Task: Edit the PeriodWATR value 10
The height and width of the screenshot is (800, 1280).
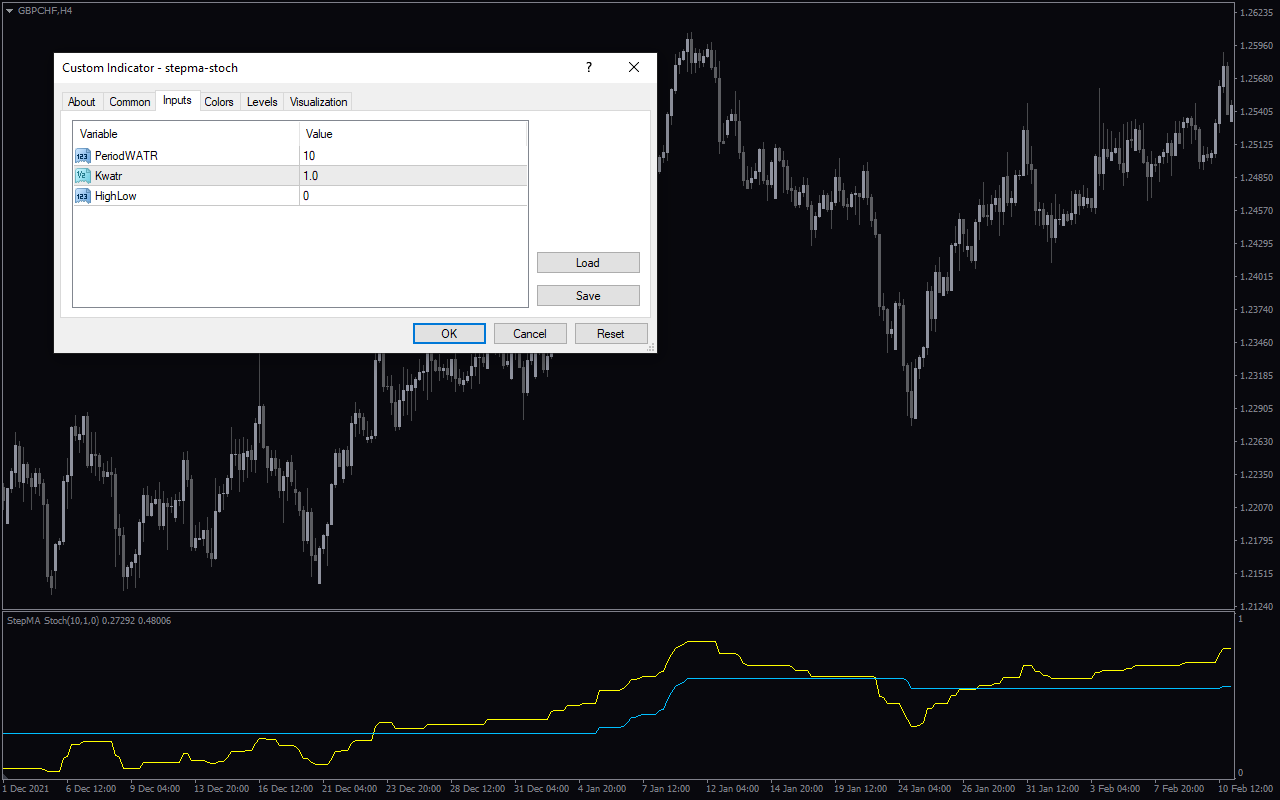Action: point(413,156)
